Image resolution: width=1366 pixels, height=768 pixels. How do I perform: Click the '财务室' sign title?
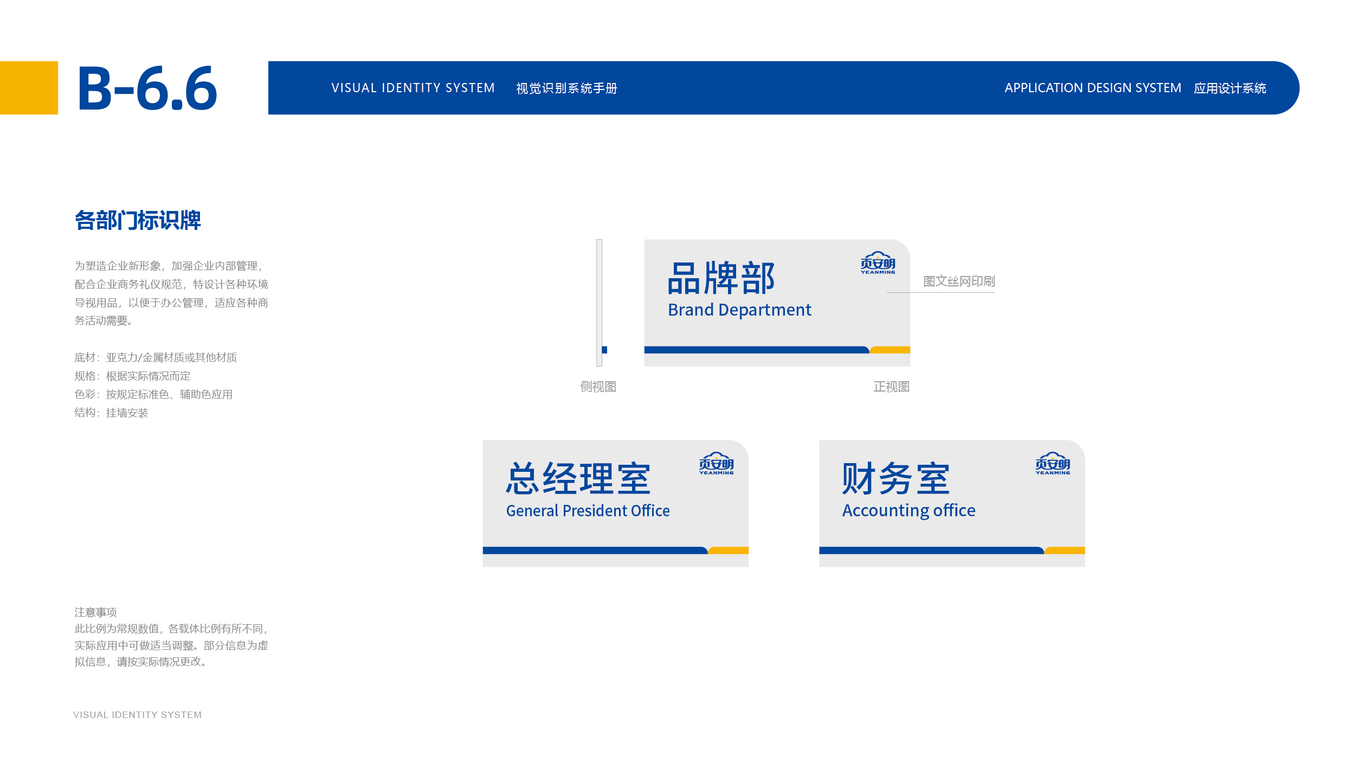tap(895, 478)
